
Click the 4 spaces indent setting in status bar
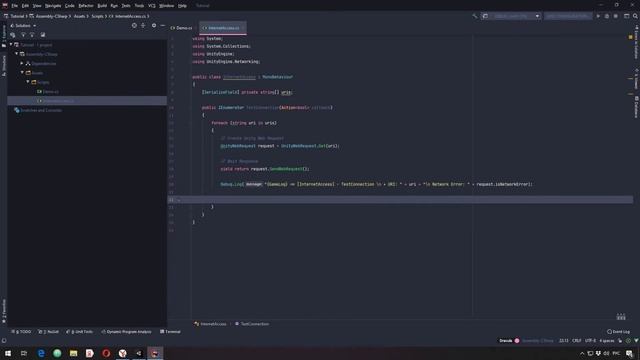(607, 340)
